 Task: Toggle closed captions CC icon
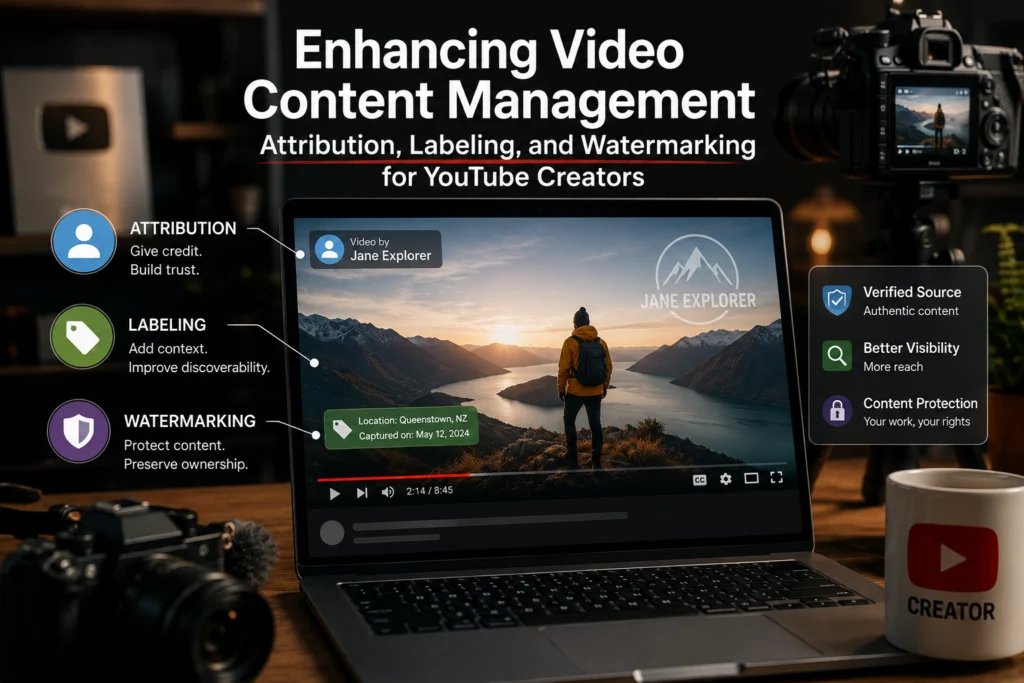click(x=699, y=480)
